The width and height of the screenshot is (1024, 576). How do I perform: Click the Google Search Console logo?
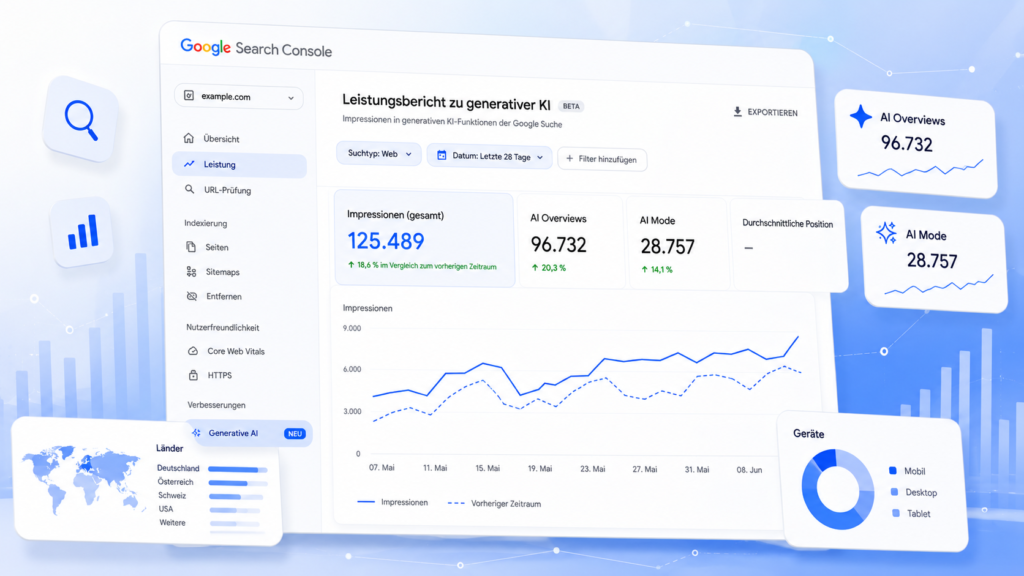click(256, 48)
